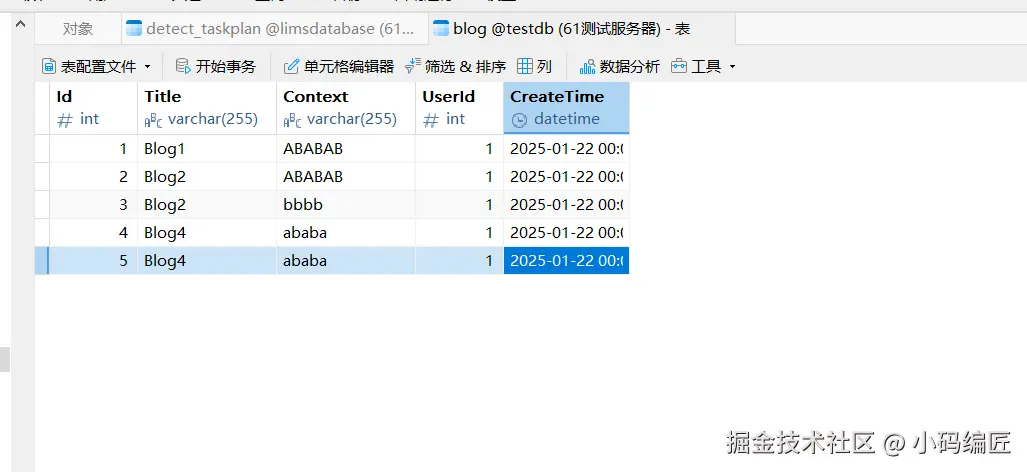Select the row selector for row 5
The image size is (1027, 472).
(42, 261)
